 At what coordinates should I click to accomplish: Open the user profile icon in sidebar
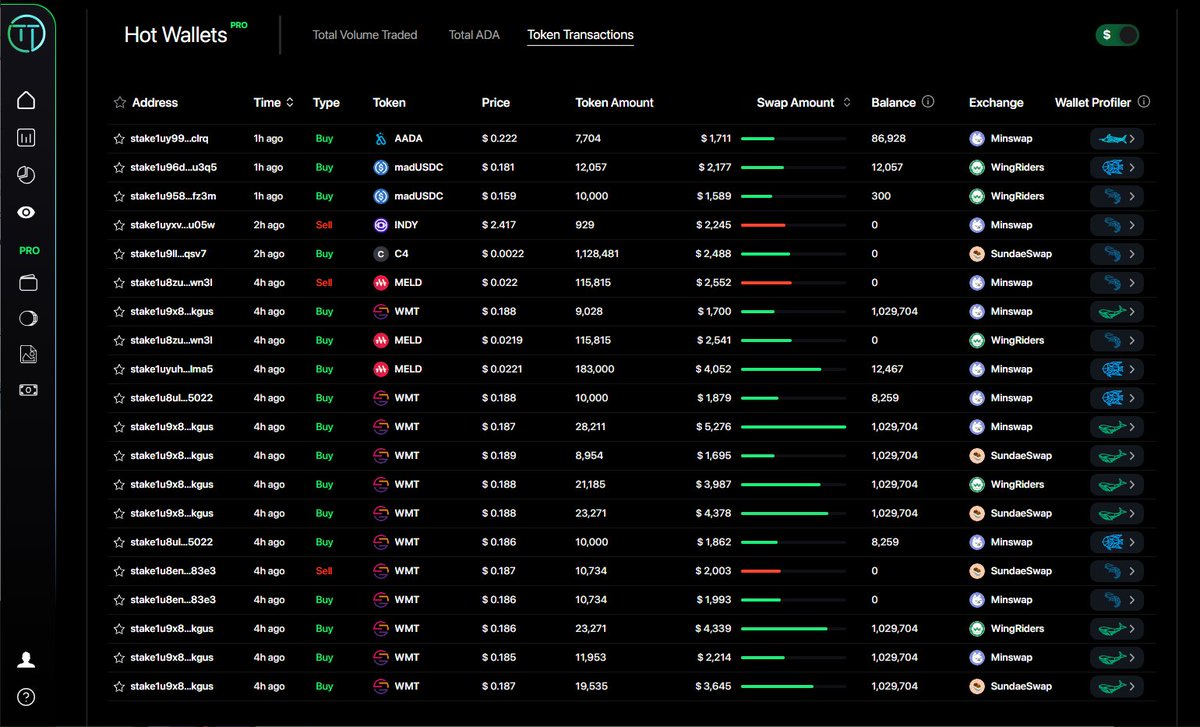click(x=27, y=660)
